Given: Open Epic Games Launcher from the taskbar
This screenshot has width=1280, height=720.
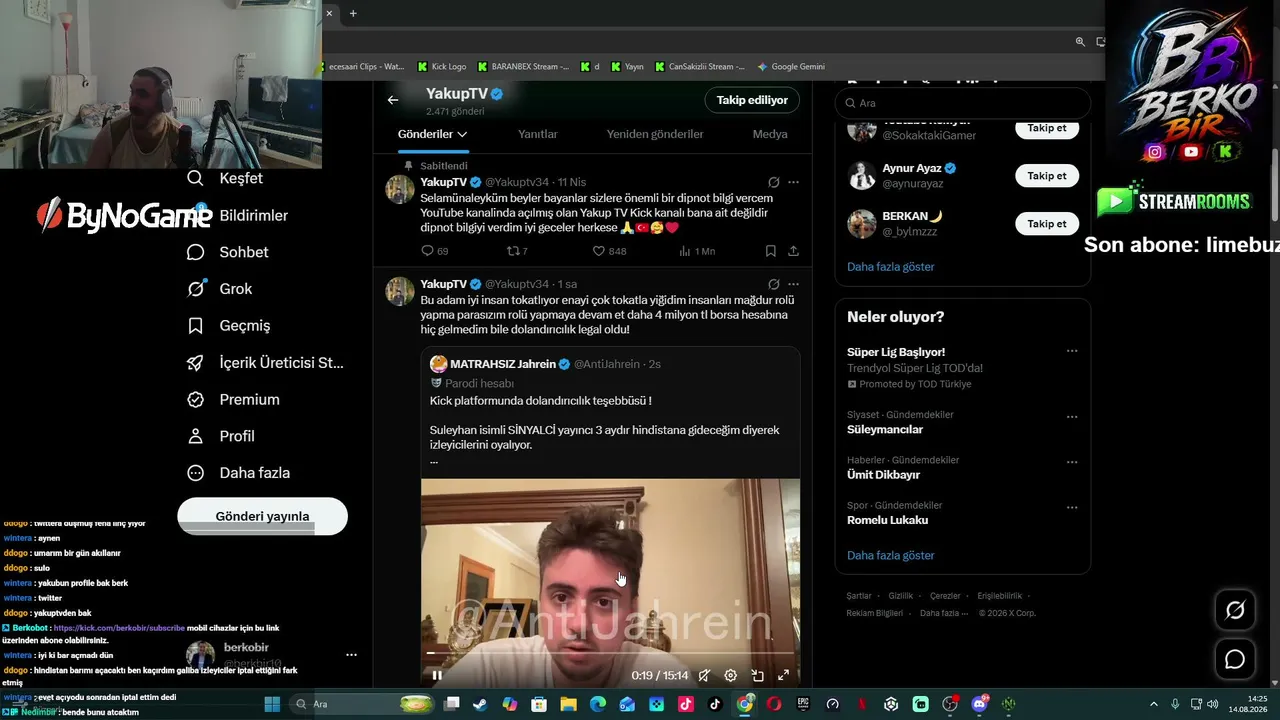Looking at the screenshot, I should point(803,704).
